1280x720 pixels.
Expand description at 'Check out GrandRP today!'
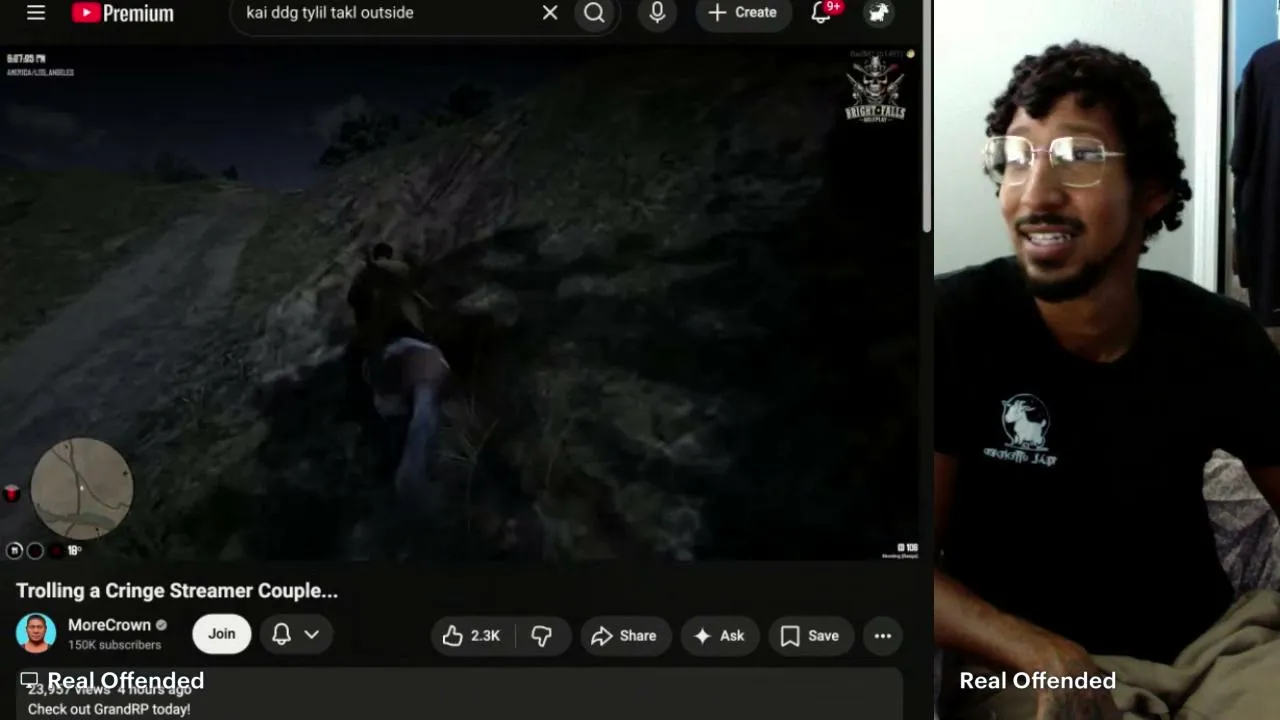[109, 709]
